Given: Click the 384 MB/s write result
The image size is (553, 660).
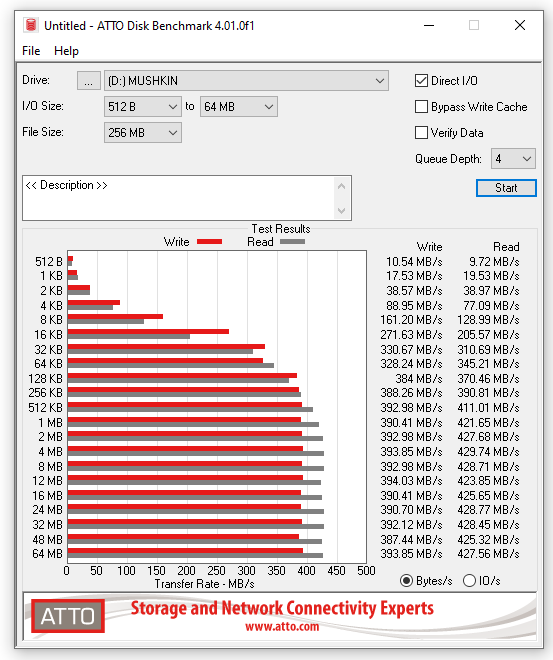Looking at the screenshot, I should [x=419, y=378].
